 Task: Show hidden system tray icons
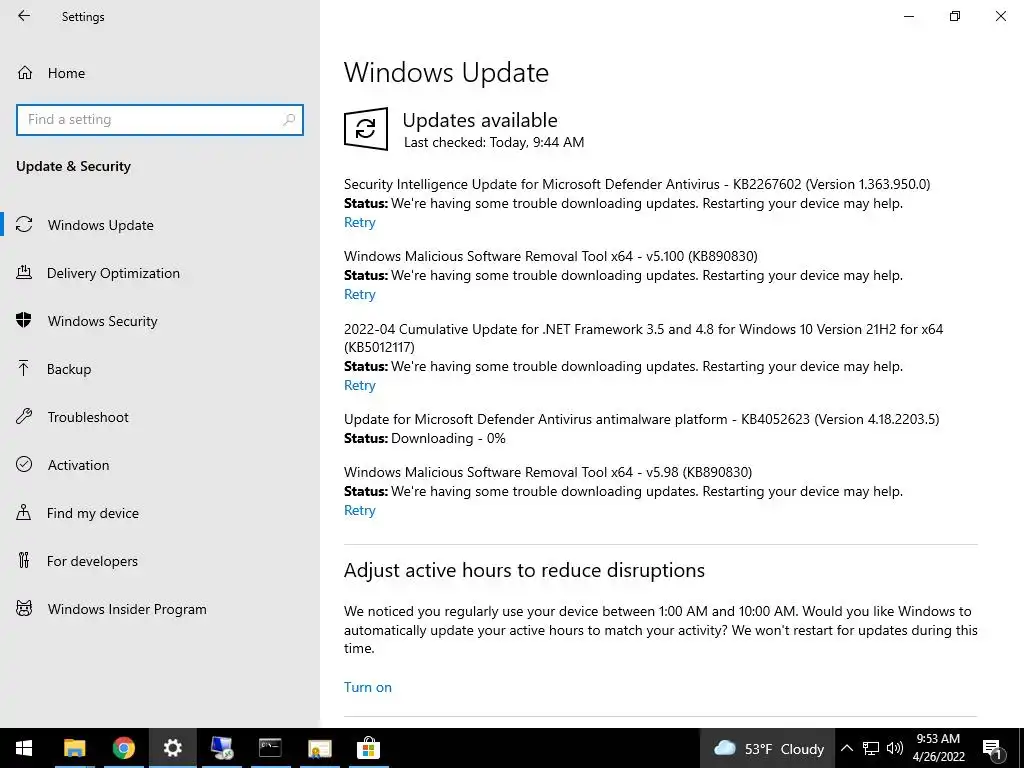846,748
